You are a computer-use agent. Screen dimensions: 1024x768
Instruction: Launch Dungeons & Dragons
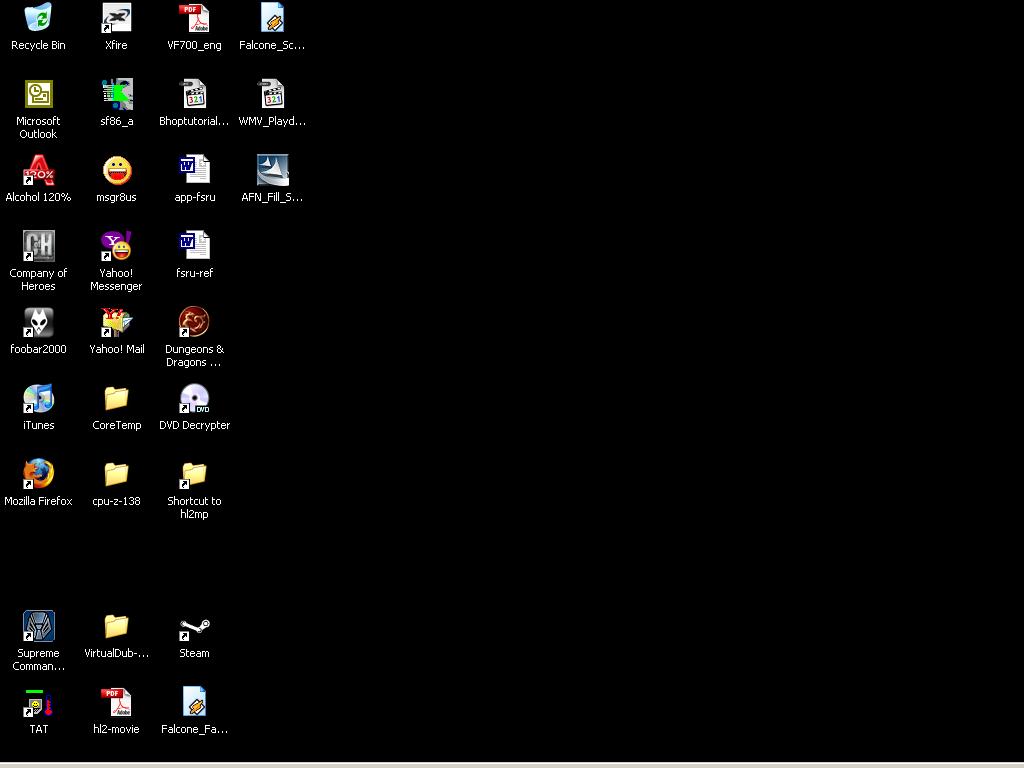[194, 322]
